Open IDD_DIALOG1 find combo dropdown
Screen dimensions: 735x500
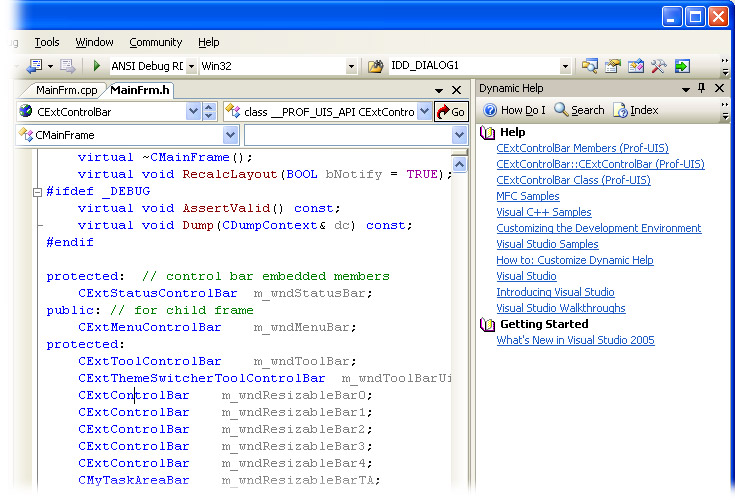tap(565, 66)
